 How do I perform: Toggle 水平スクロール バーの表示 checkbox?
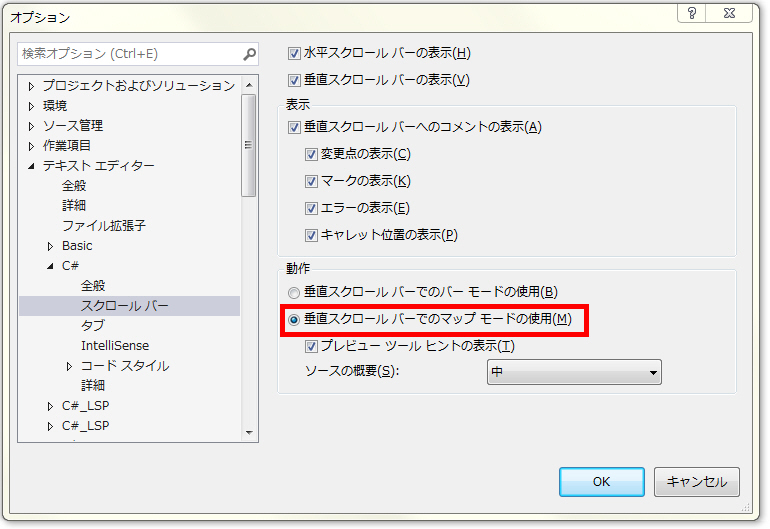tap(294, 53)
